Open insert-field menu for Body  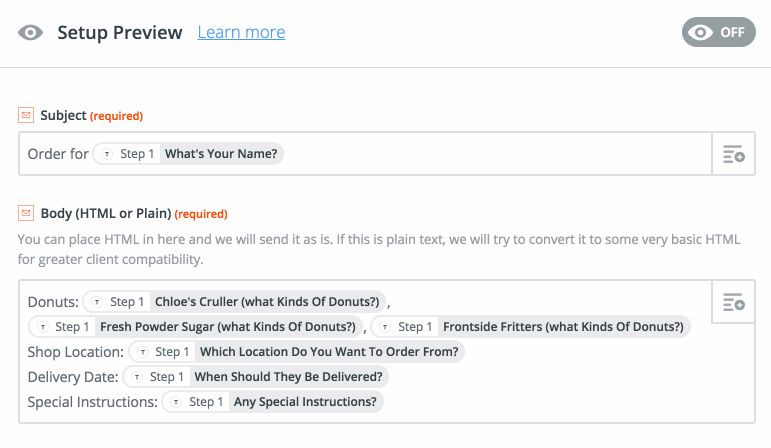coord(733,302)
